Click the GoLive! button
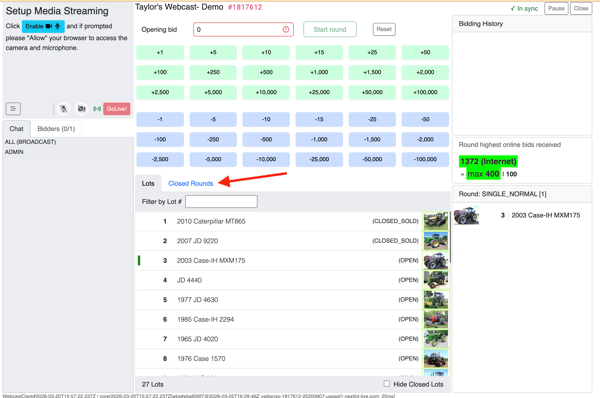This screenshot has width=600, height=398. point(116,109)
